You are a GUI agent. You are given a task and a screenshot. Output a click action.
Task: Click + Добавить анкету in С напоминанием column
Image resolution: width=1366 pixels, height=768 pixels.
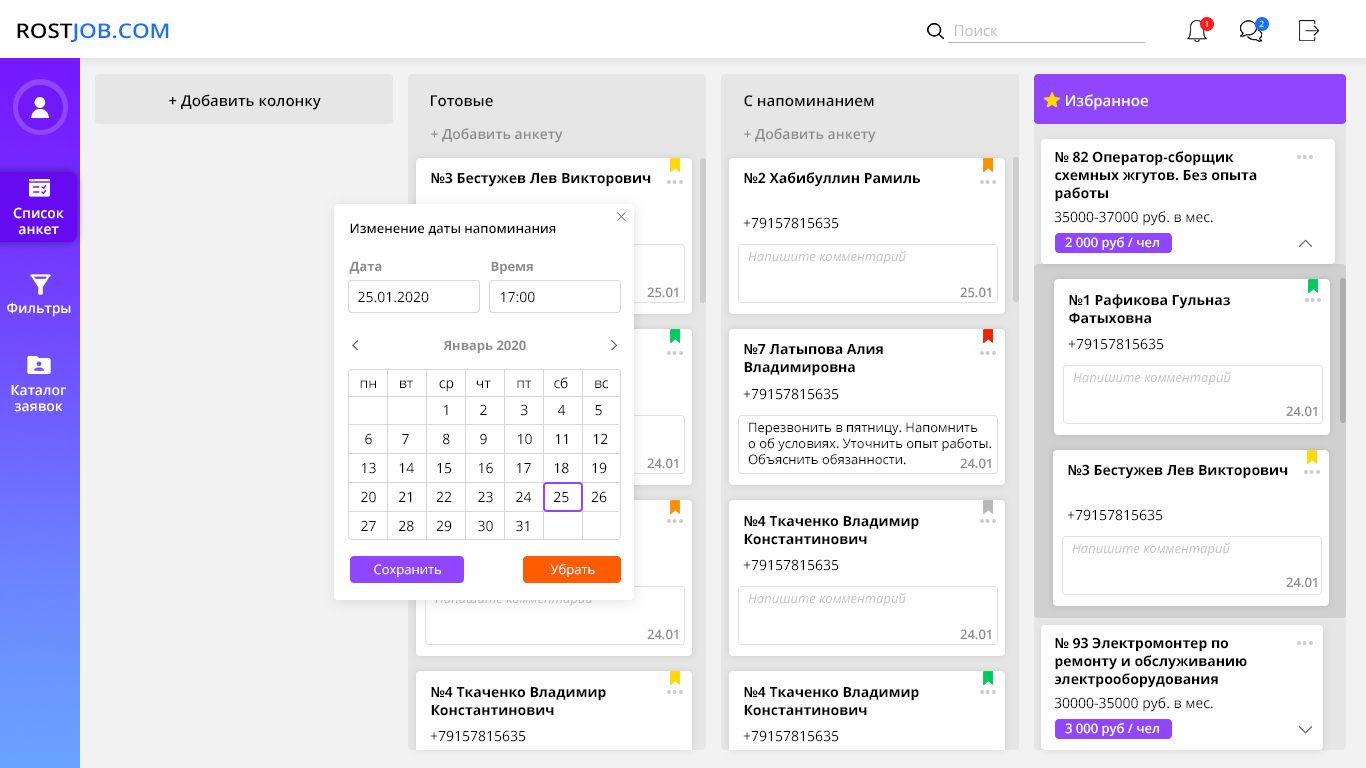coord(809,134)
